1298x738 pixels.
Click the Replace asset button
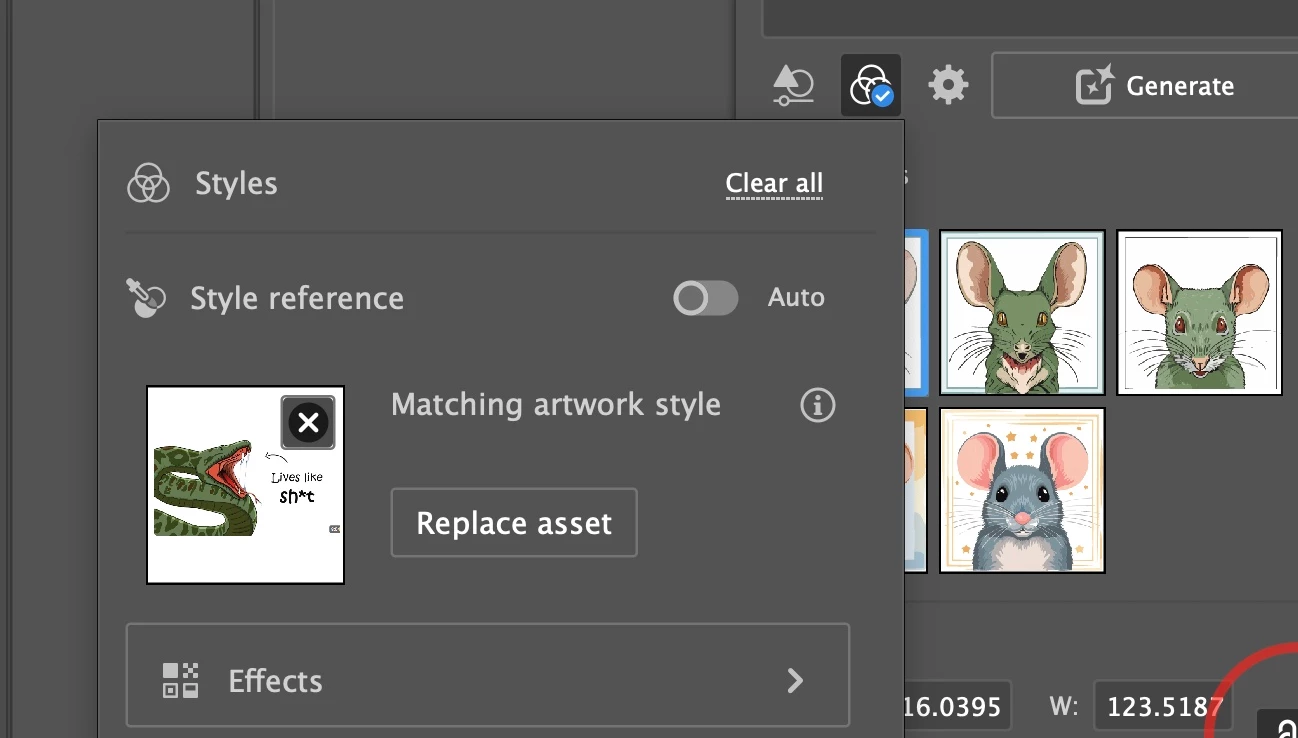point(514,523)
